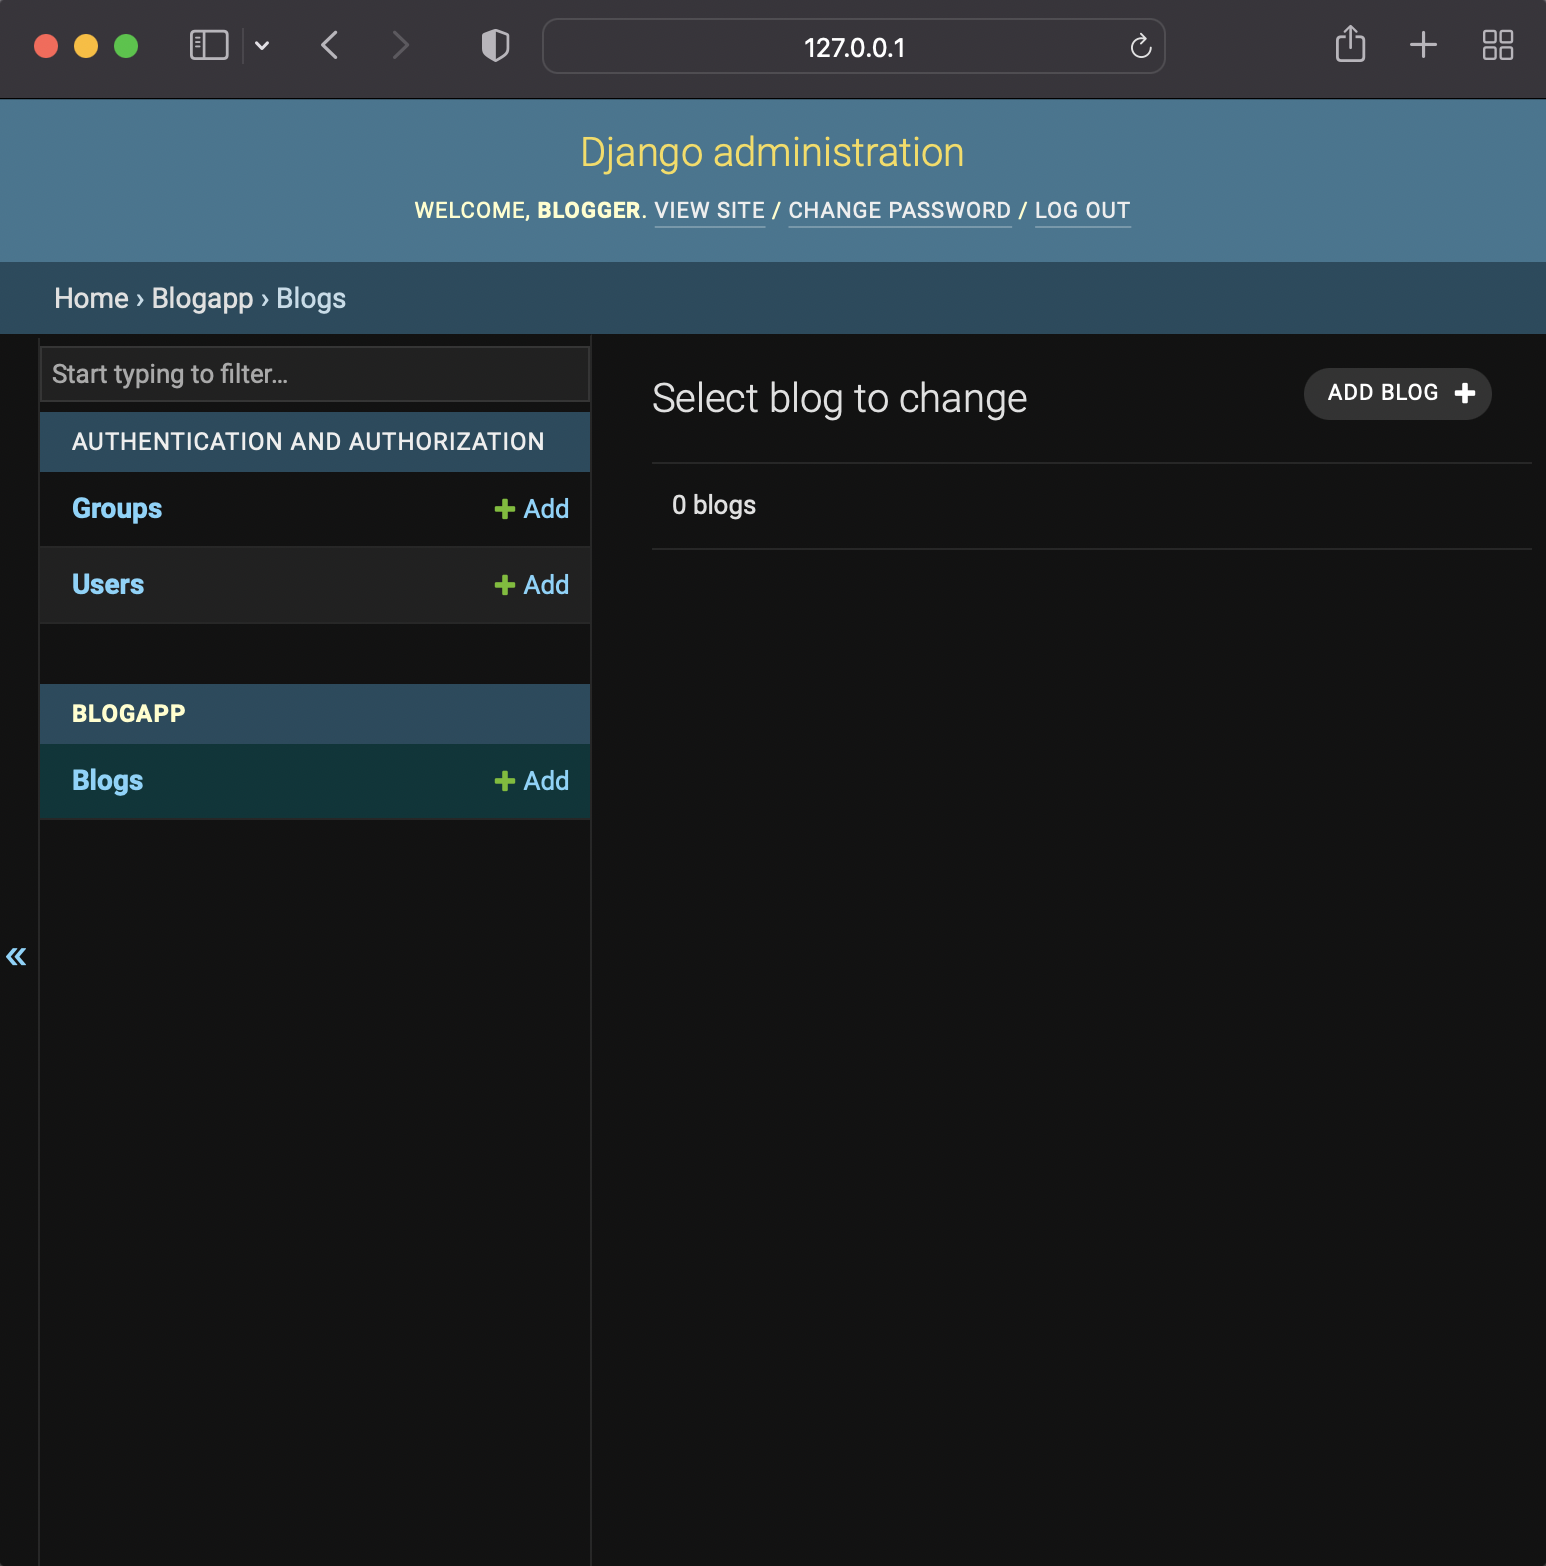
Task: Click the Blogs breadcrumb text
Action: 311,298
